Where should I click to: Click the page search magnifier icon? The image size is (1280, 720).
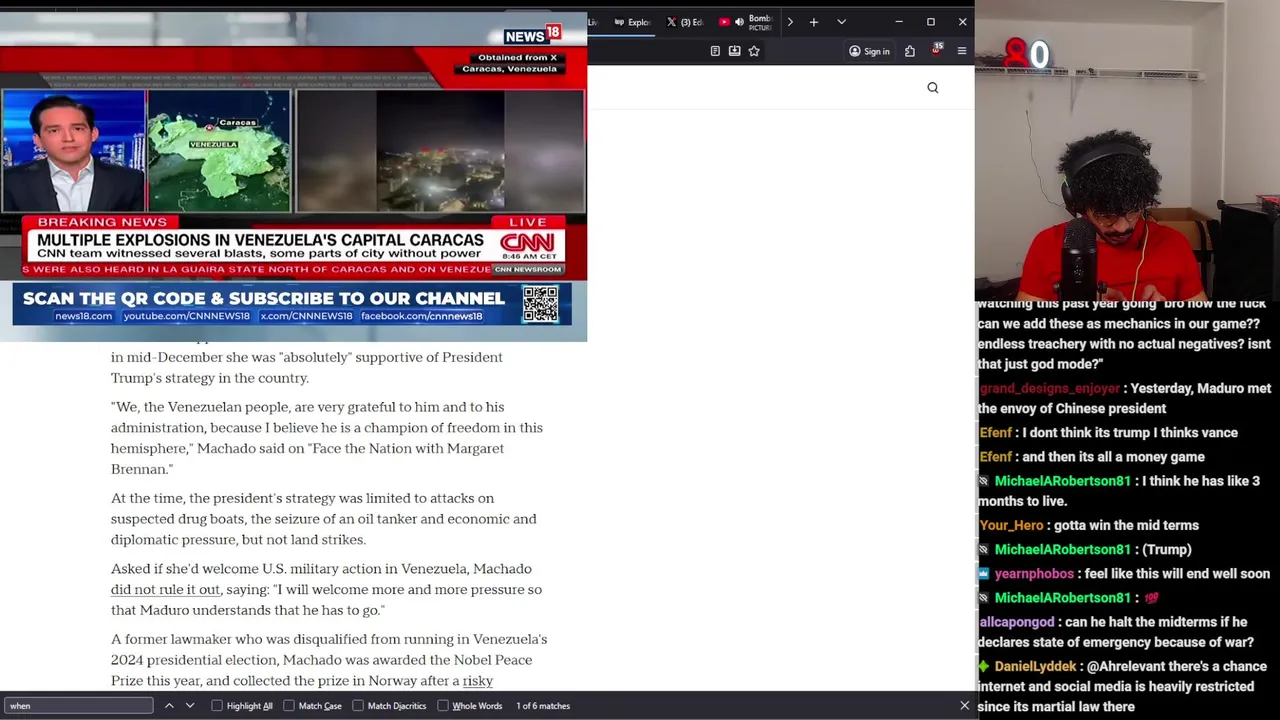coord(933,88)
